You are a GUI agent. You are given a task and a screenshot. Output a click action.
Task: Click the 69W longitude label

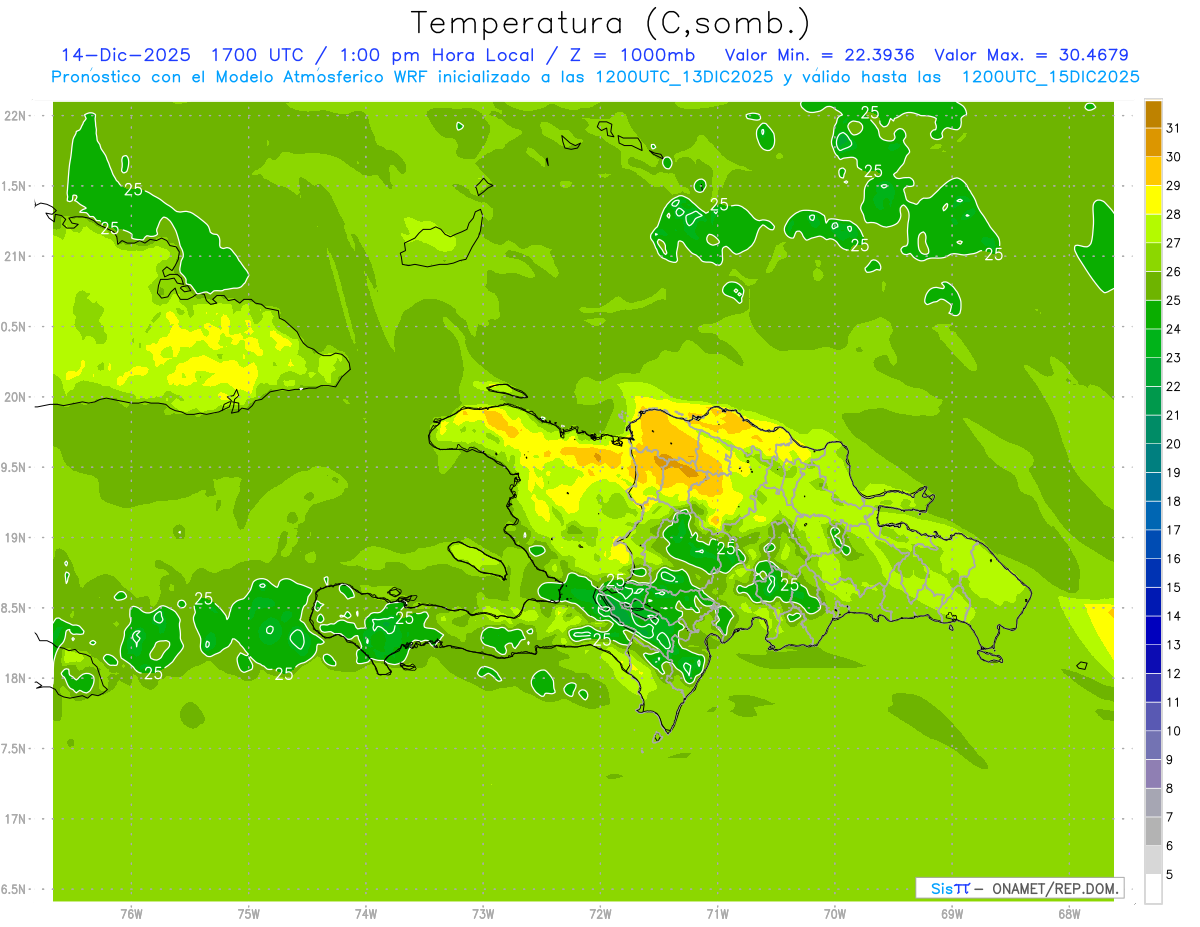pos(952,913)
